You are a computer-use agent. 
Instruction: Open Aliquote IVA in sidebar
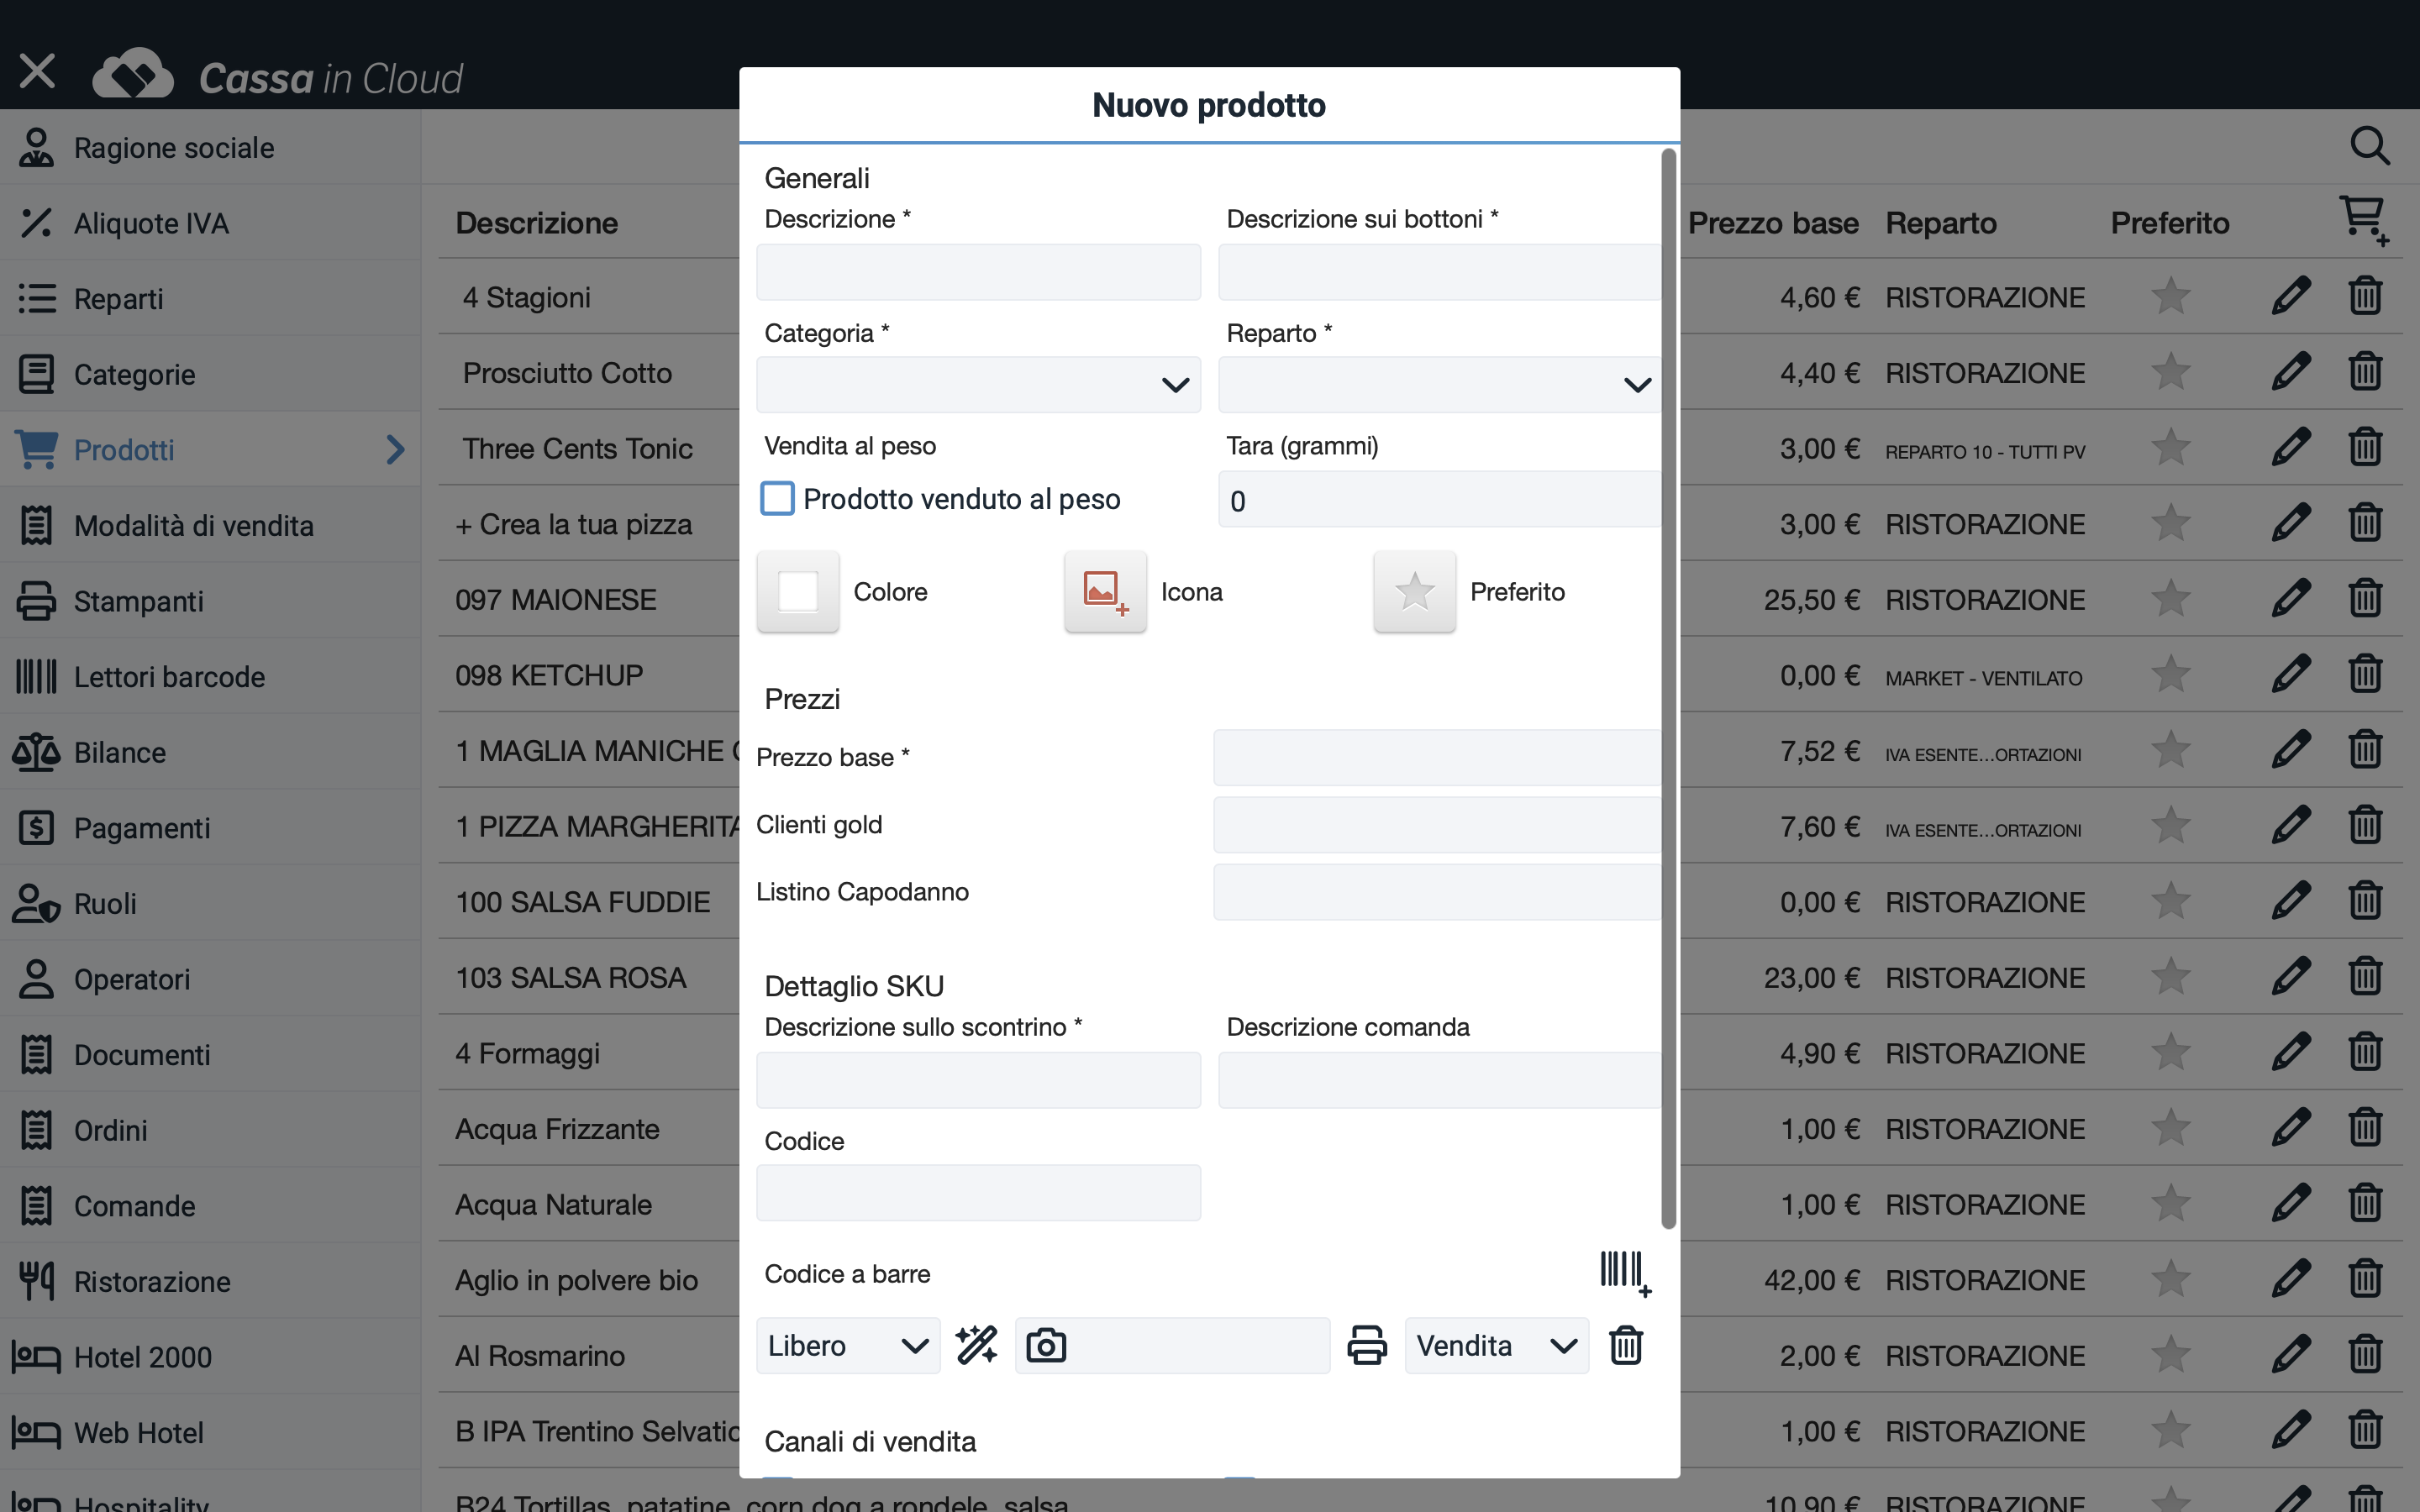pyautogui.click(x=210, y=222)
